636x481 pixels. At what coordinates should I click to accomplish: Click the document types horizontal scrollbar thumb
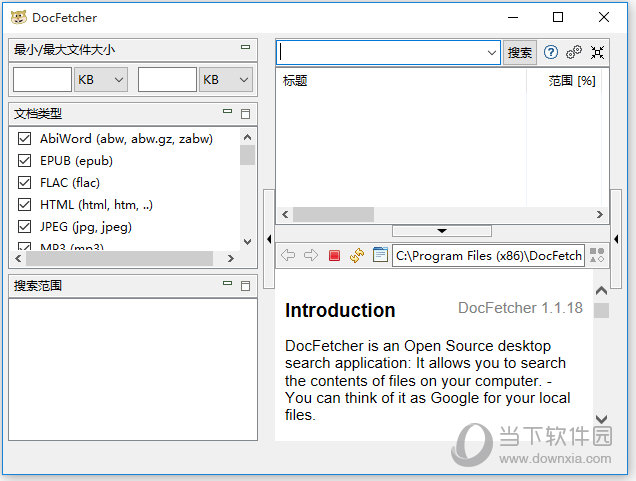click(119, 258)
